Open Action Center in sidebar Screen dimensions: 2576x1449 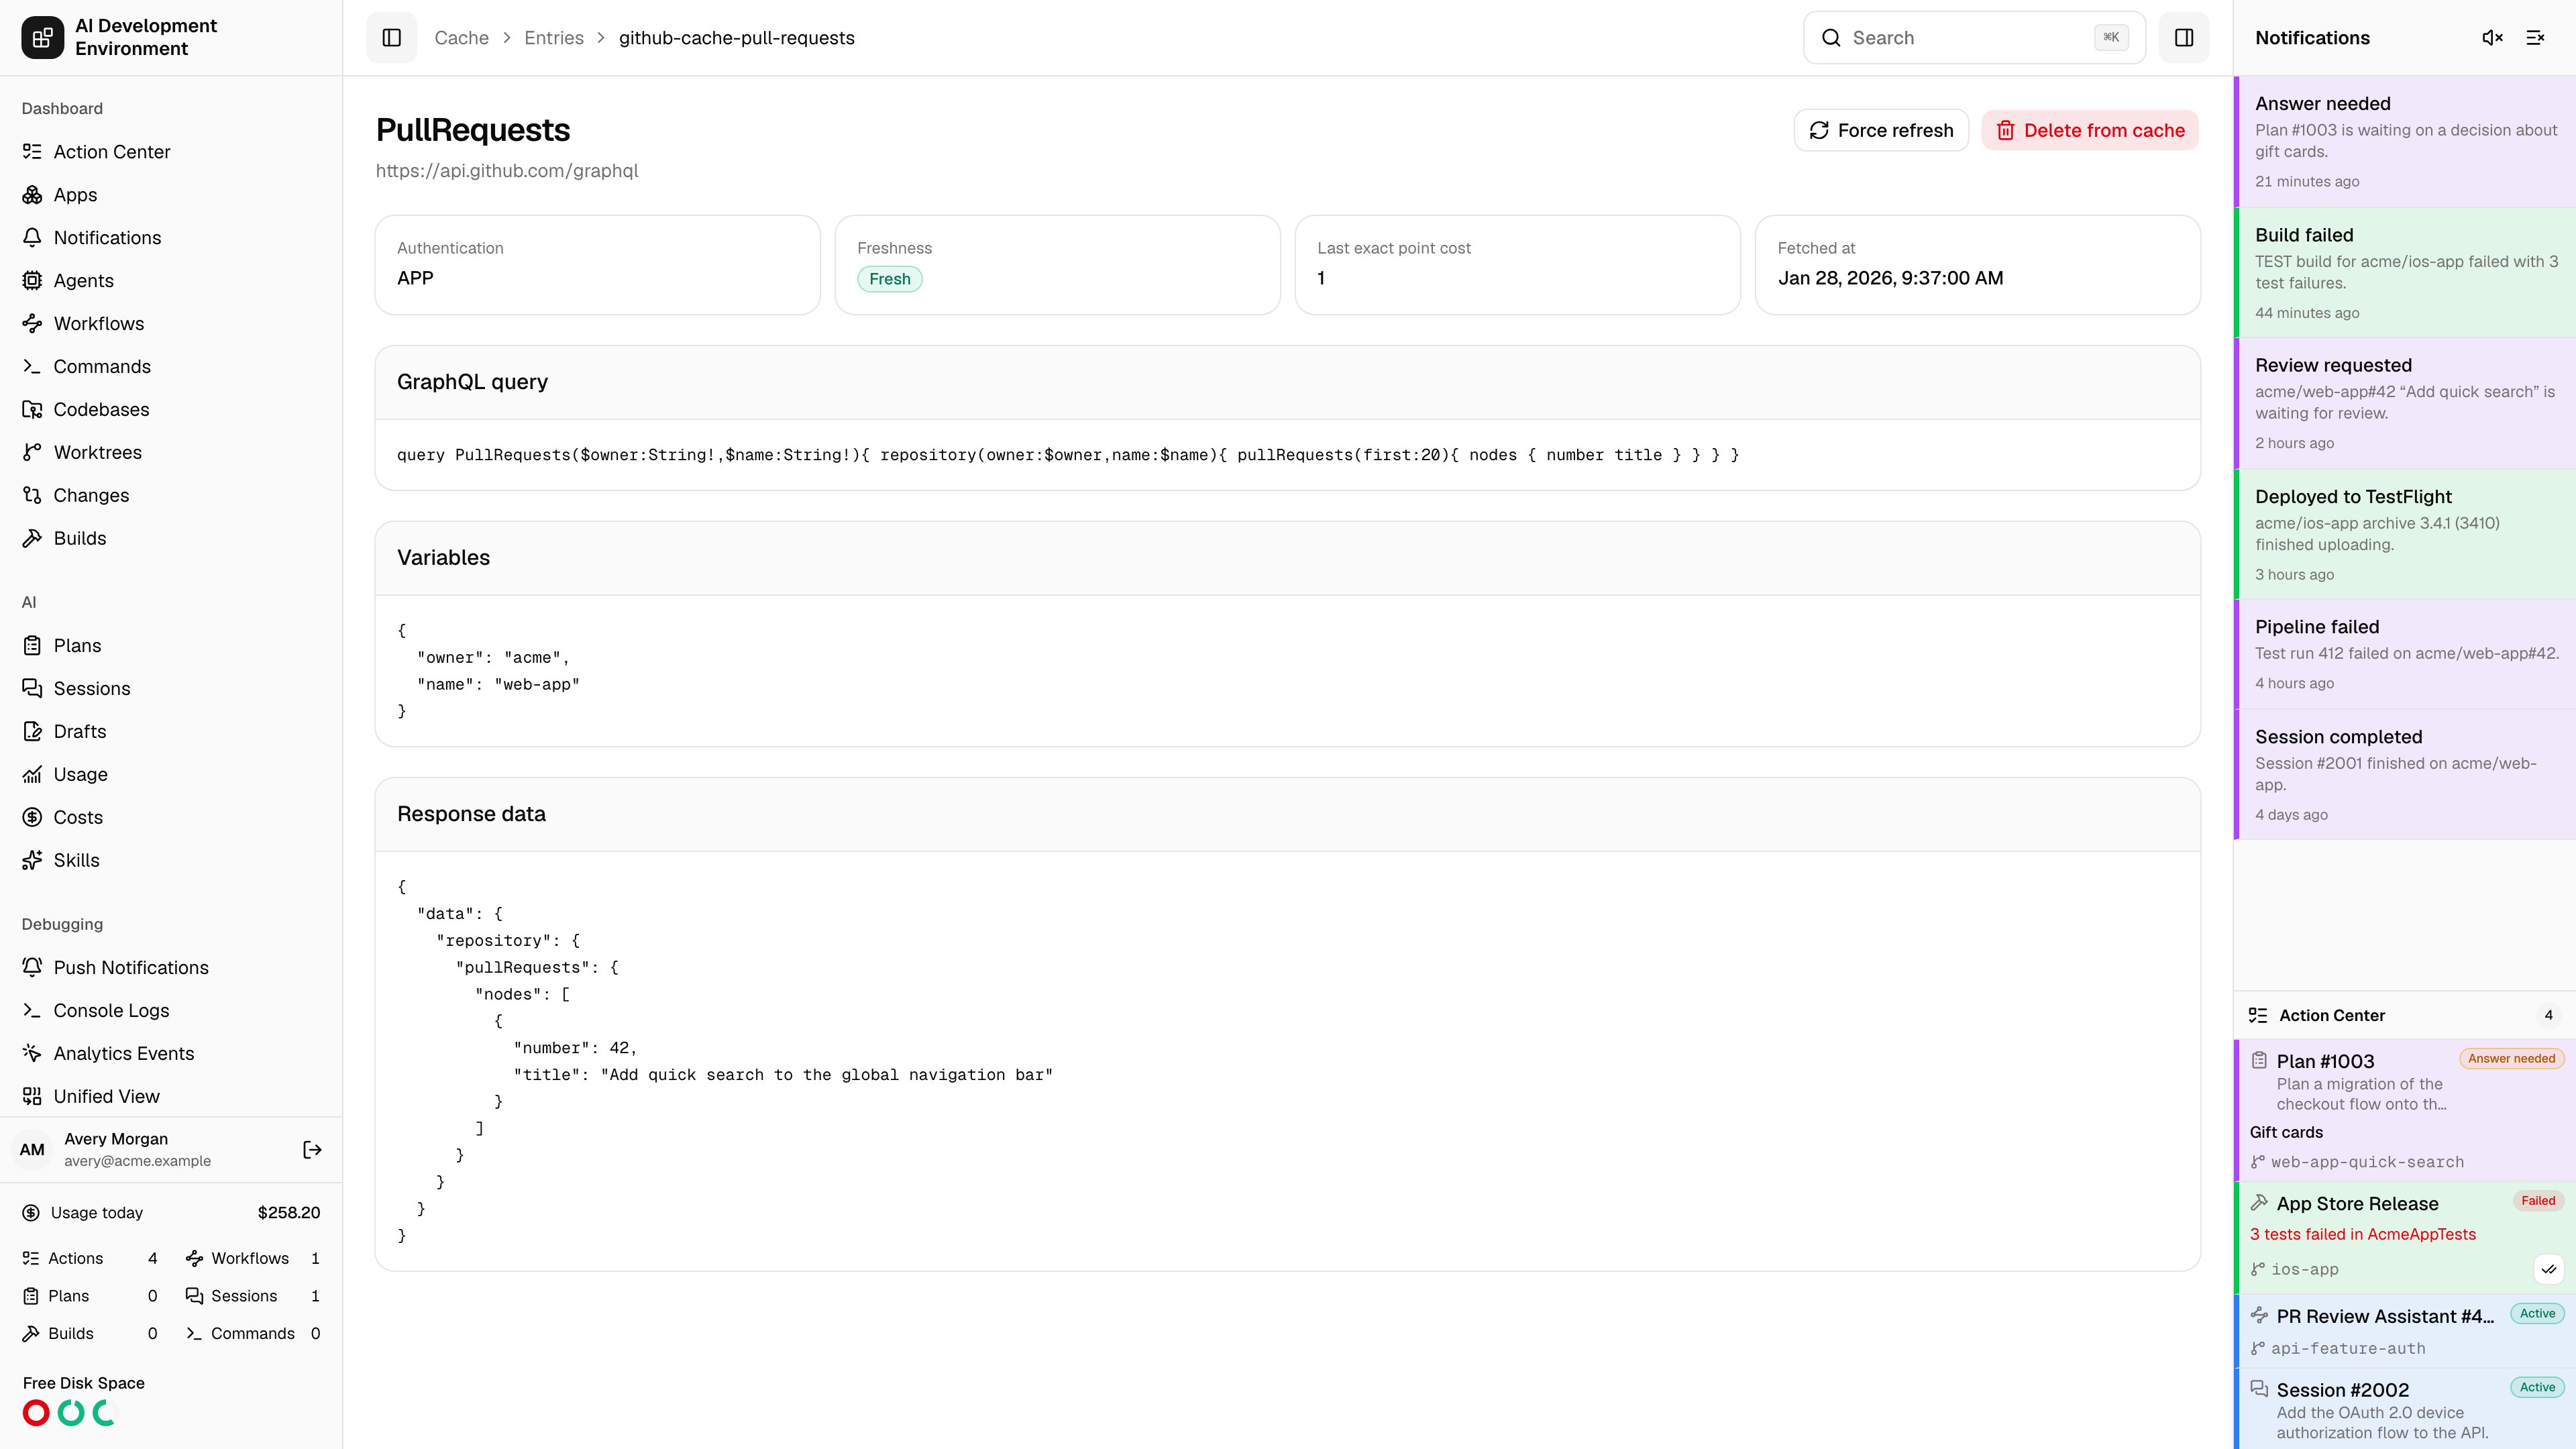pyautogui.click(x=171, y=152)
